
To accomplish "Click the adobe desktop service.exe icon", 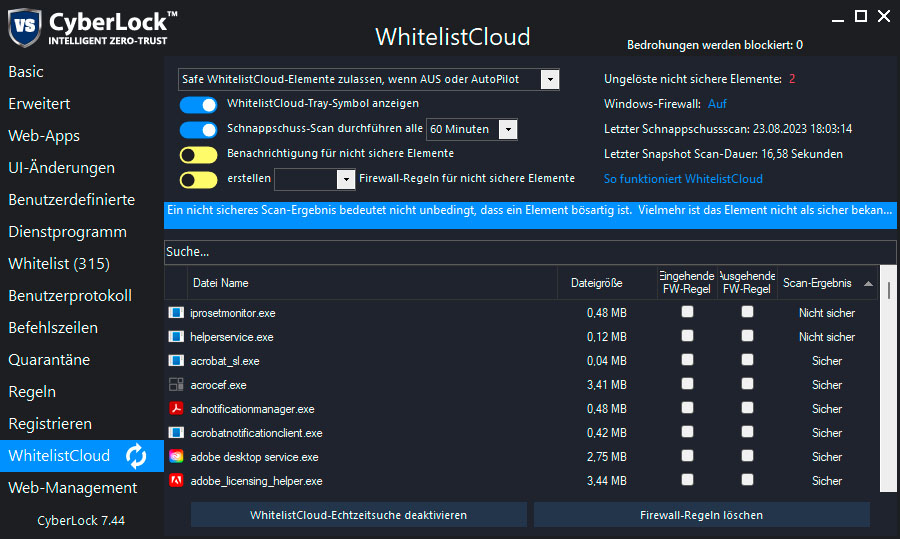I will click(176, 457).
